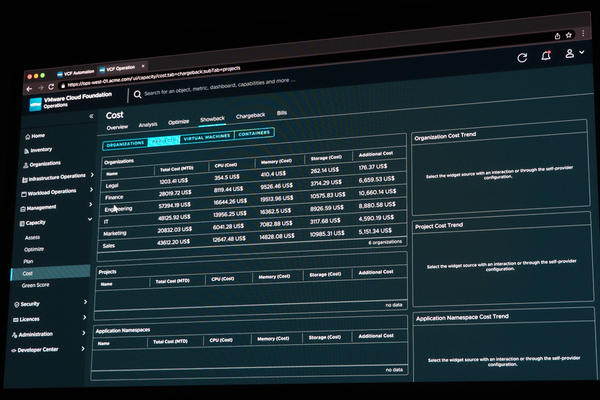The width and height of the screenshot is (600, 400).
Task: Focus the object search field
Action: click(x=220, y=87)
